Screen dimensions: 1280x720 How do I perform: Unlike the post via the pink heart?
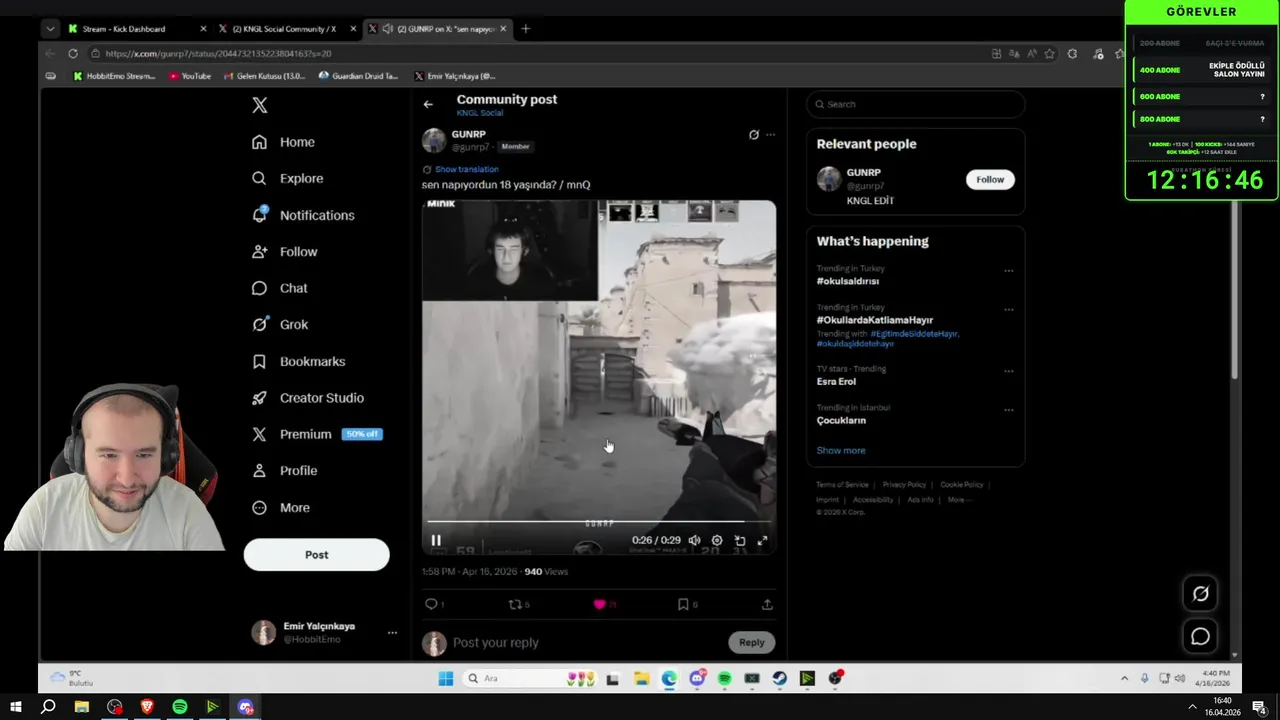click(600, 604)
